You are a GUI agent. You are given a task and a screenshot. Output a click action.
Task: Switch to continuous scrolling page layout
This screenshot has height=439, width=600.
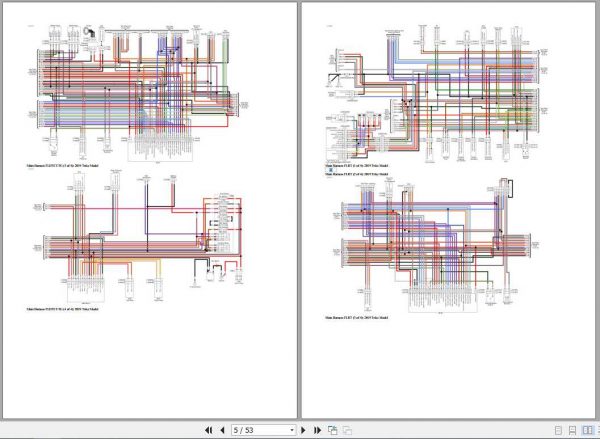(572, 431)
